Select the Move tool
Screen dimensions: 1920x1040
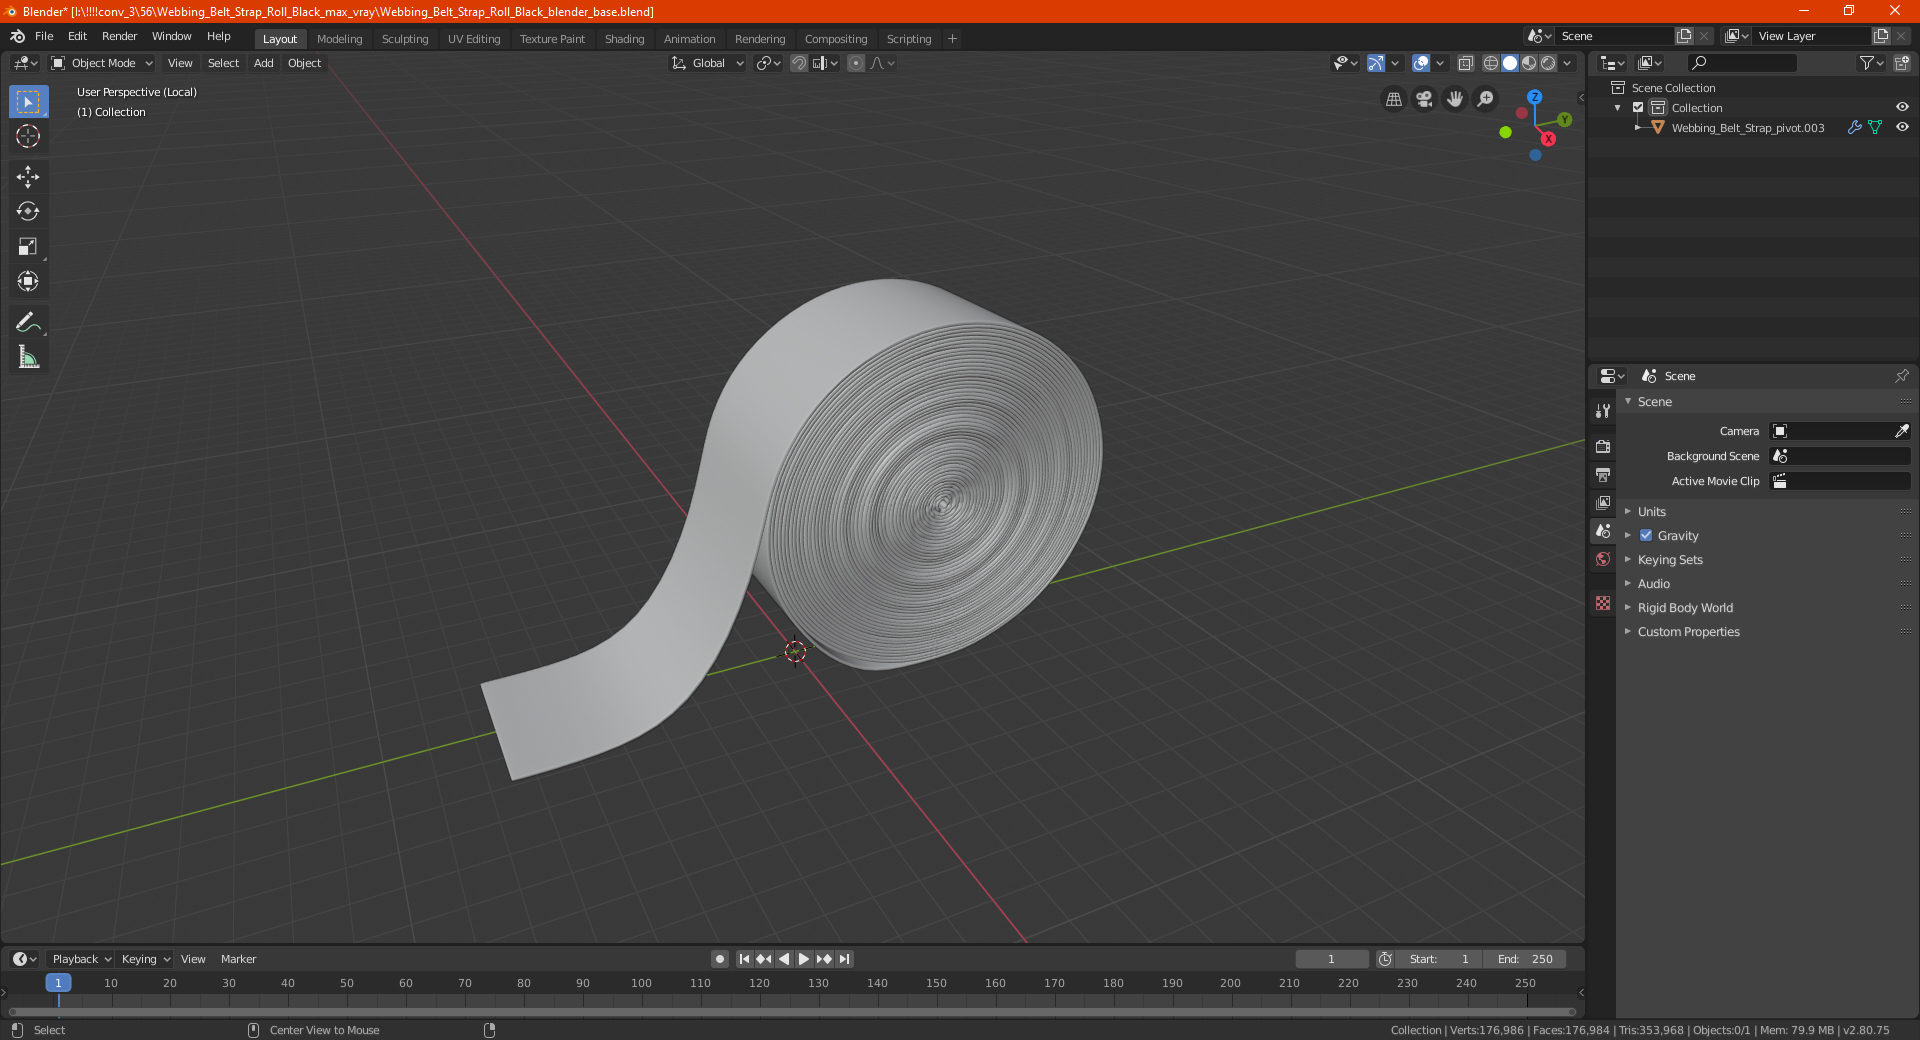(28, 177)
